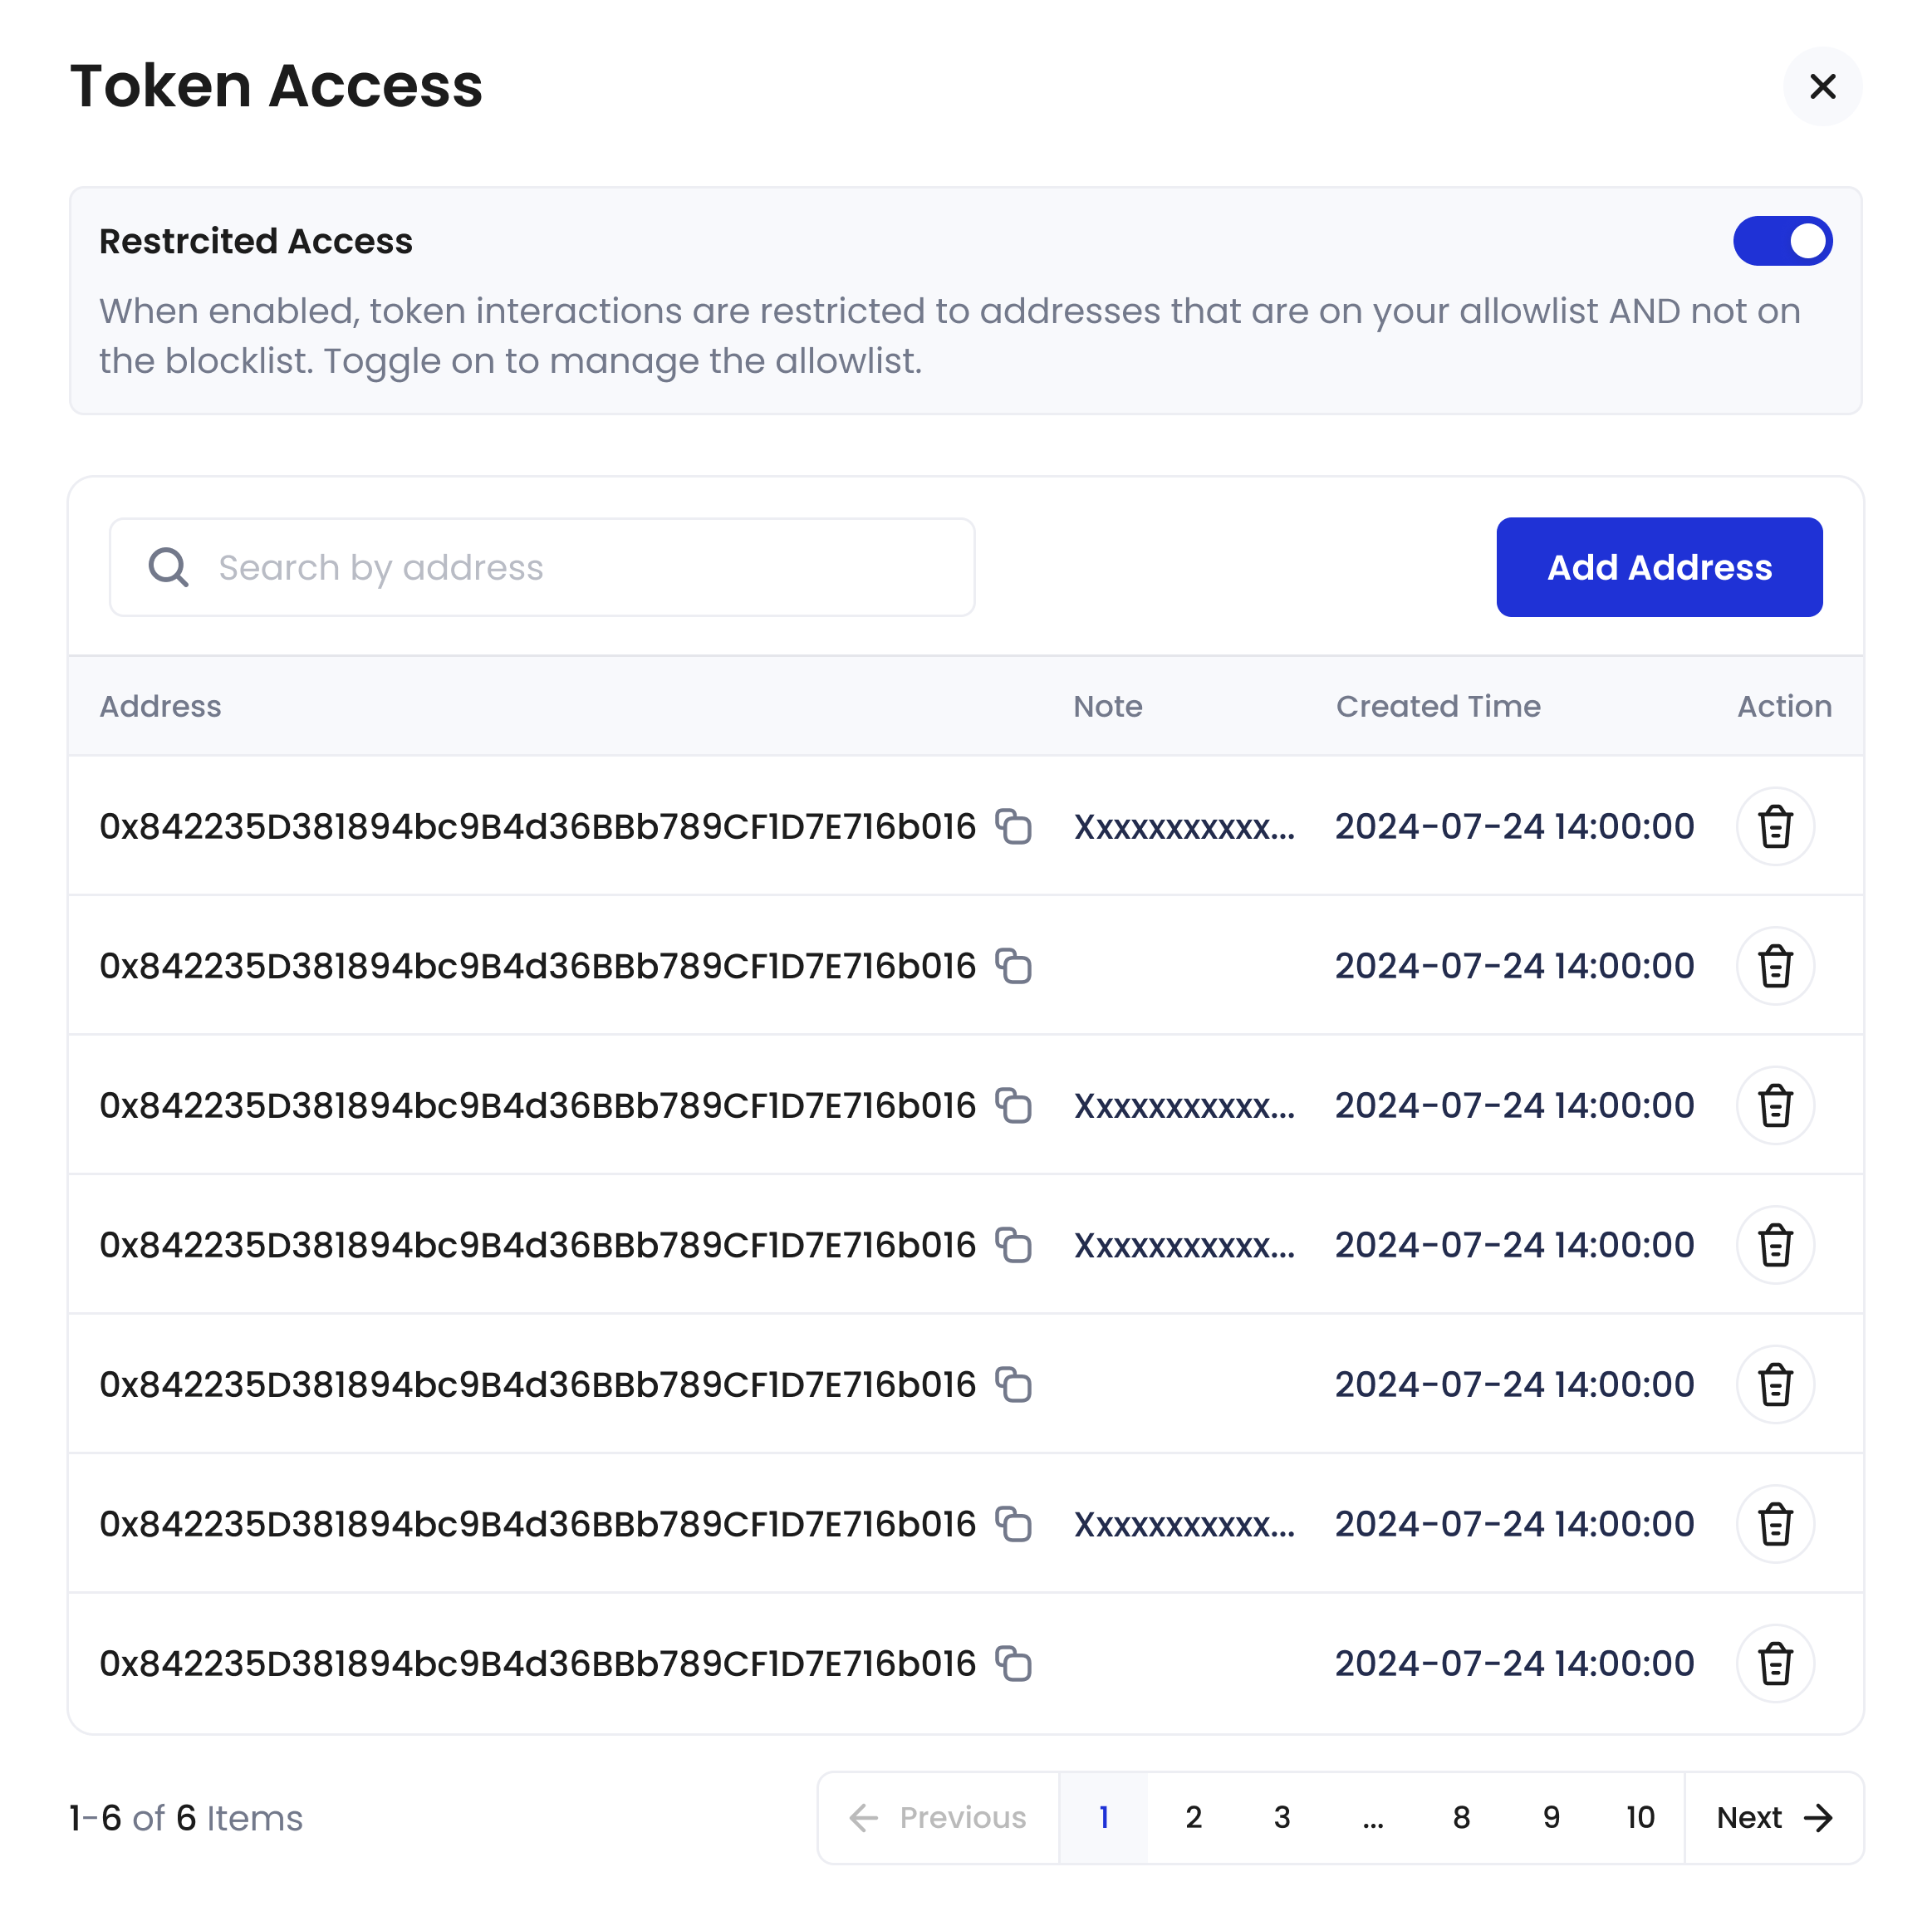This screenshot has width=1932, height=1911.
Task: Click the Add Address button
Action: tap(1659, 567)
